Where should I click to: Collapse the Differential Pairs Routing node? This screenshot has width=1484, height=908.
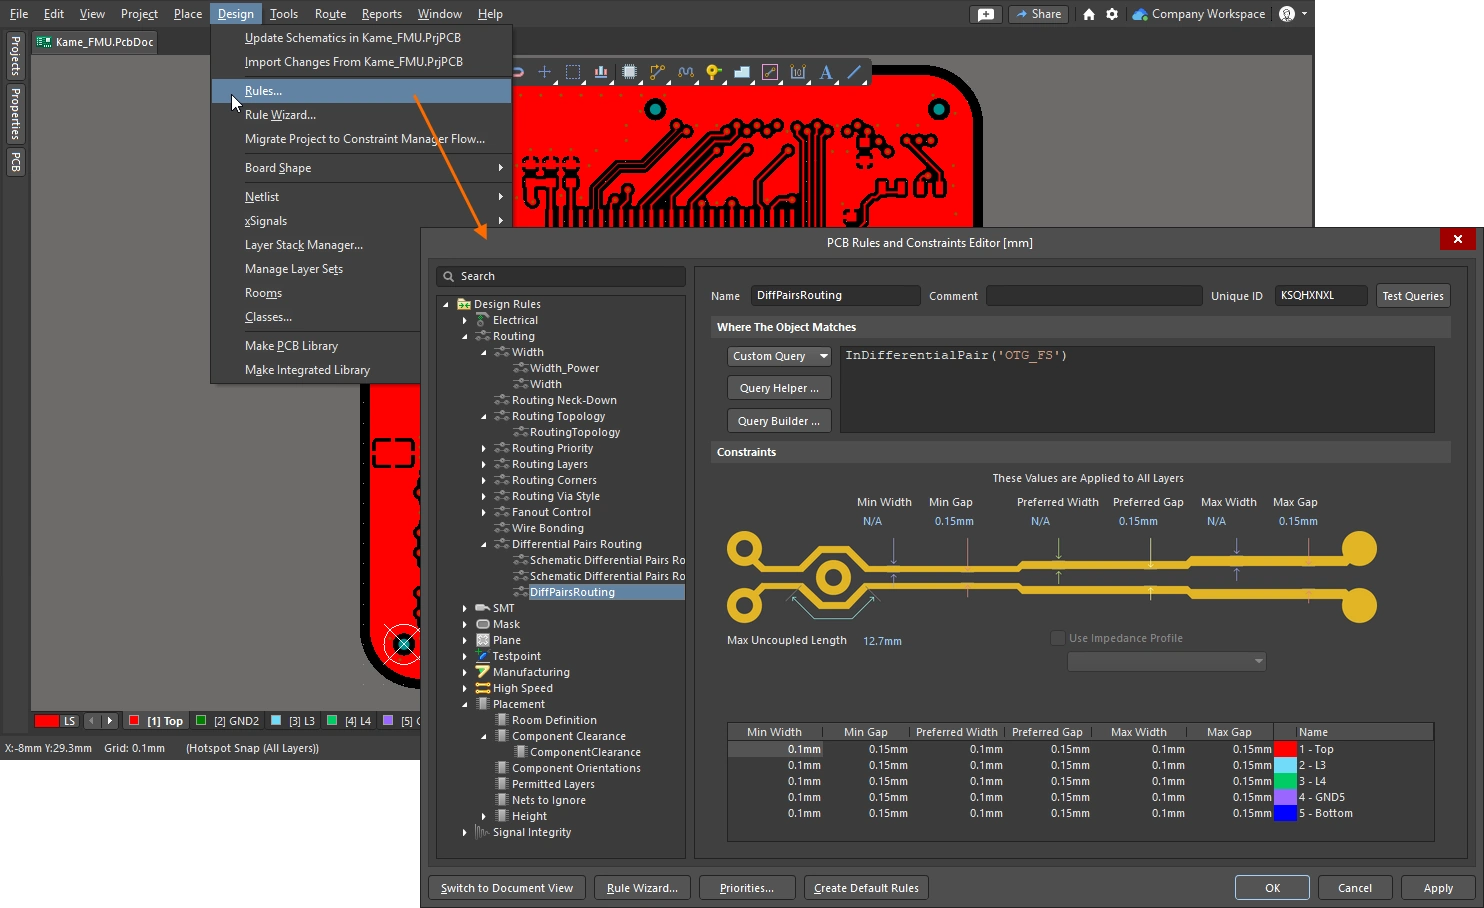tap(484, 544)
